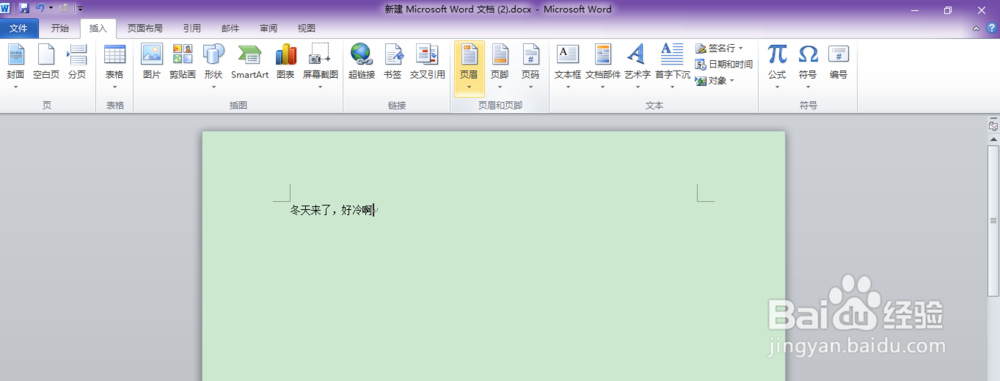
Task: Expand the object (对象) dropdown arrow
Action: point(732,80)
